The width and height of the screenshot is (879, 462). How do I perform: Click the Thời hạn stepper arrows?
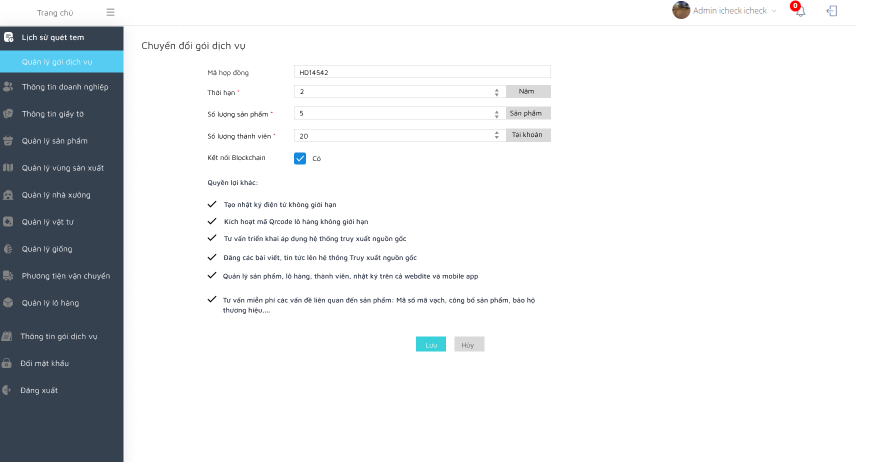coord(497,92)
